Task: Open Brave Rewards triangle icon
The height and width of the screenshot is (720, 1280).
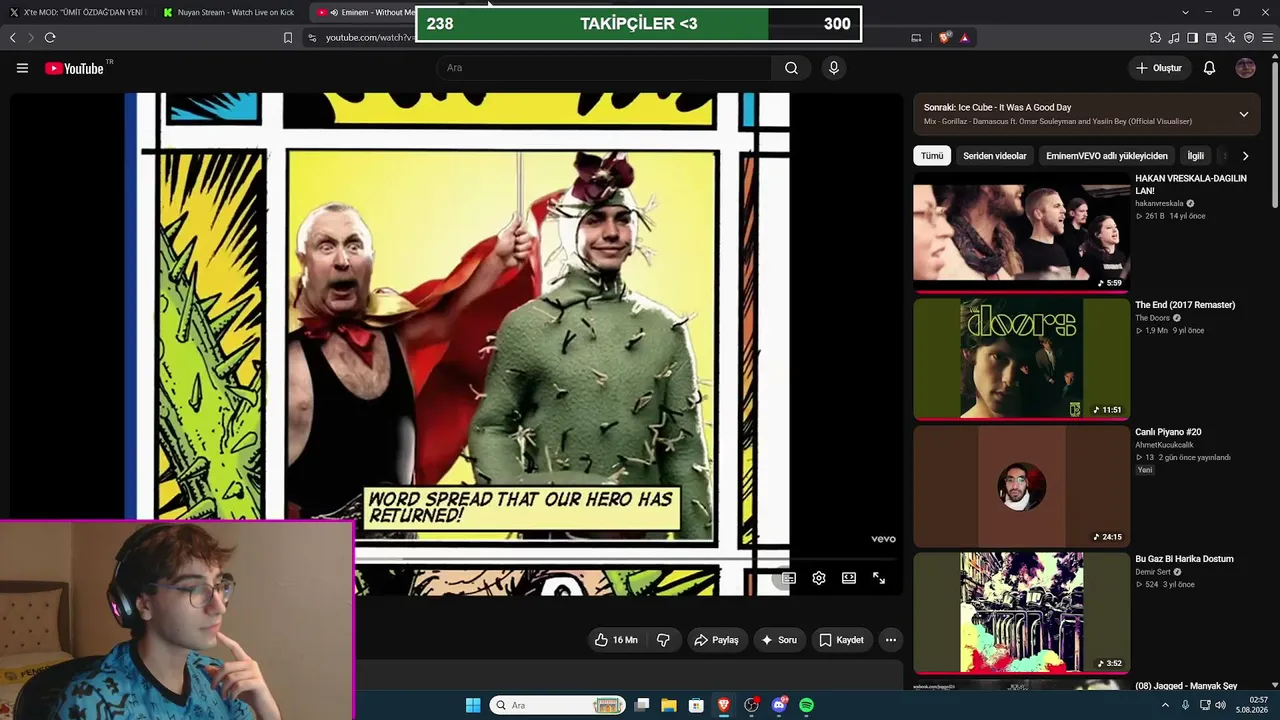Action: [964, 38]
